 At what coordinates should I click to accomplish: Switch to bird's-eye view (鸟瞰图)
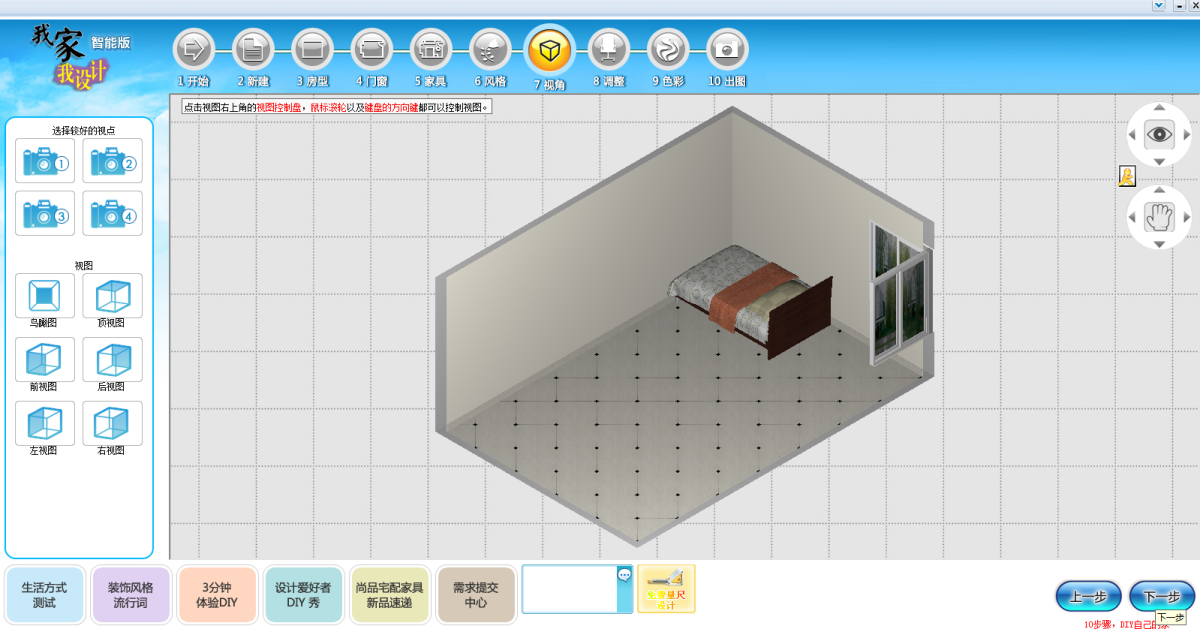tap(45, 295)
